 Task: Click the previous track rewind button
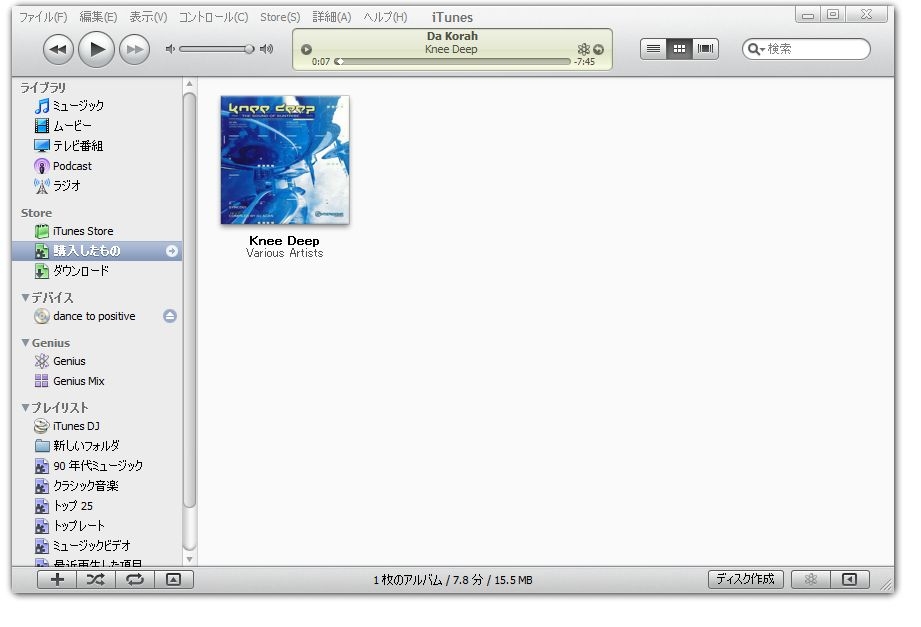58,49
